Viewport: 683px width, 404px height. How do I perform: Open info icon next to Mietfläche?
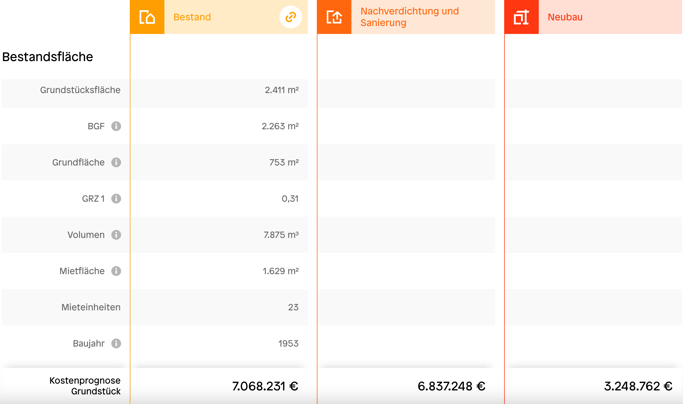click(116, 271)
